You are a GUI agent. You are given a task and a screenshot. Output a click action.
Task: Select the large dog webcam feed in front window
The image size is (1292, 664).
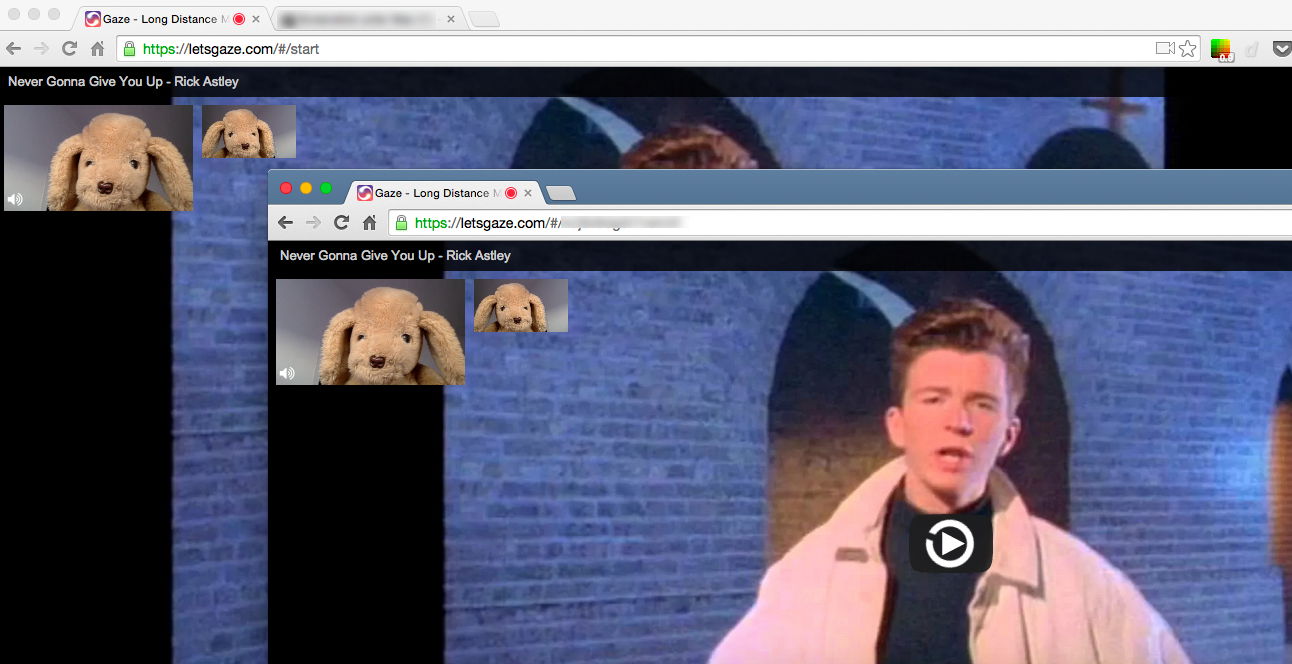point(370,332)
